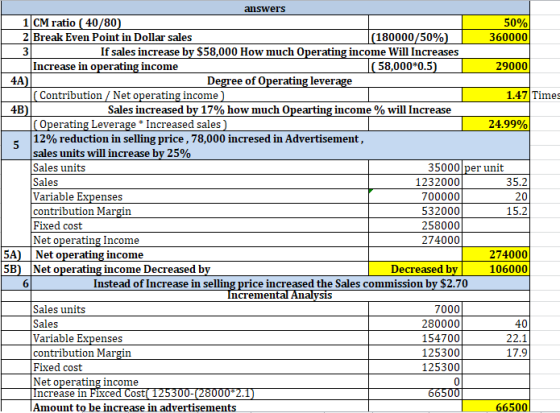
Task: Select the "17.9" per unit cell
Action: pyautogui.click(x=496, y=353)
